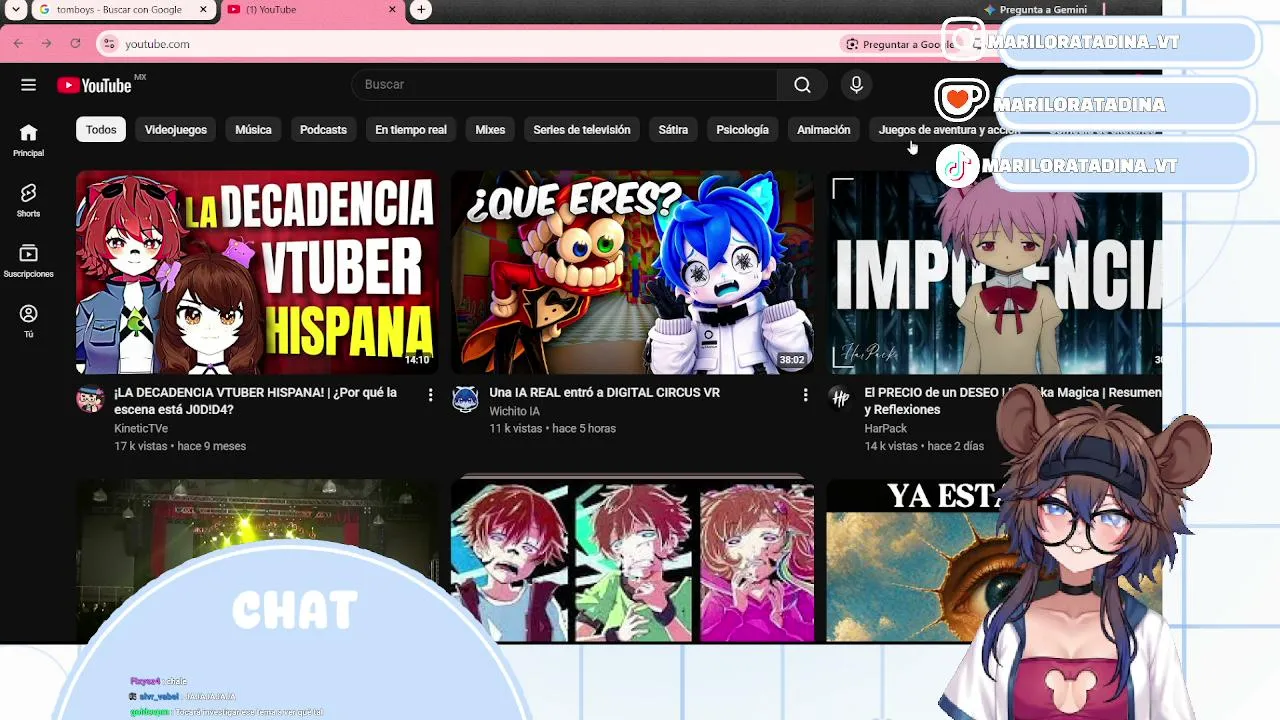
Task: Open Wichito IA channel avatar
Action: 465,400
